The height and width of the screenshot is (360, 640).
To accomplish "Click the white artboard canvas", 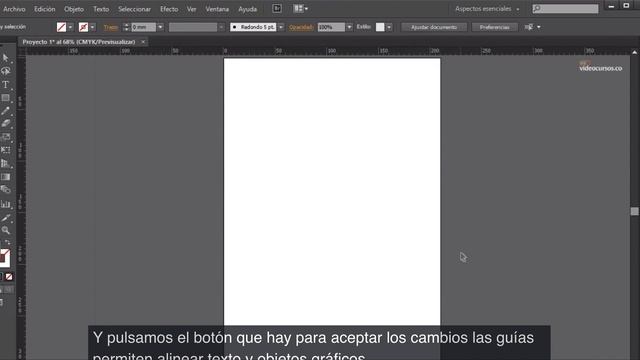I will click(332, 191).
